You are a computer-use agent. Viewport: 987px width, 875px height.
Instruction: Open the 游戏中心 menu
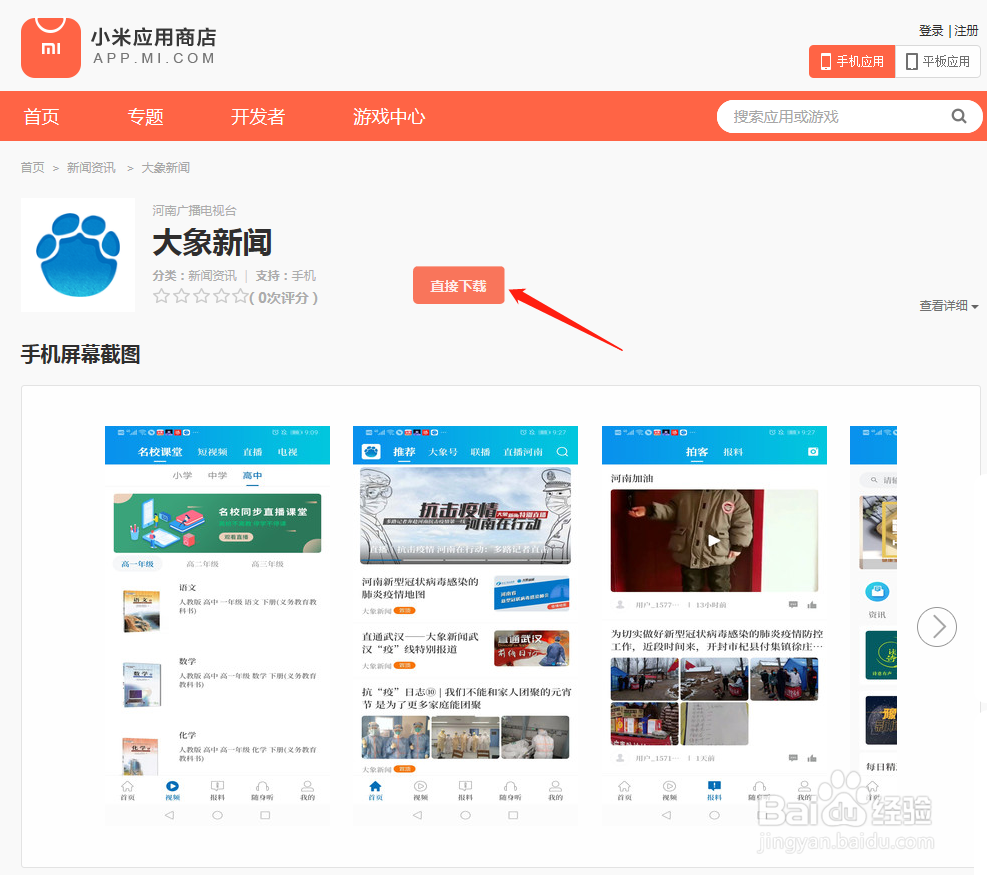pyautogui.click(x=388, y=116)
